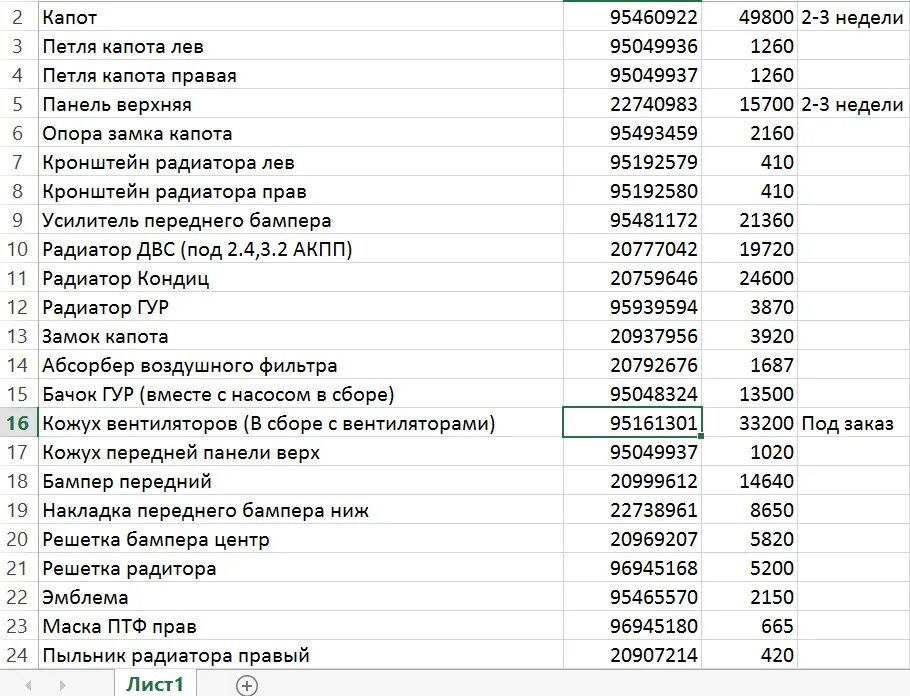Select the cell Эмблема

[301, 597]
